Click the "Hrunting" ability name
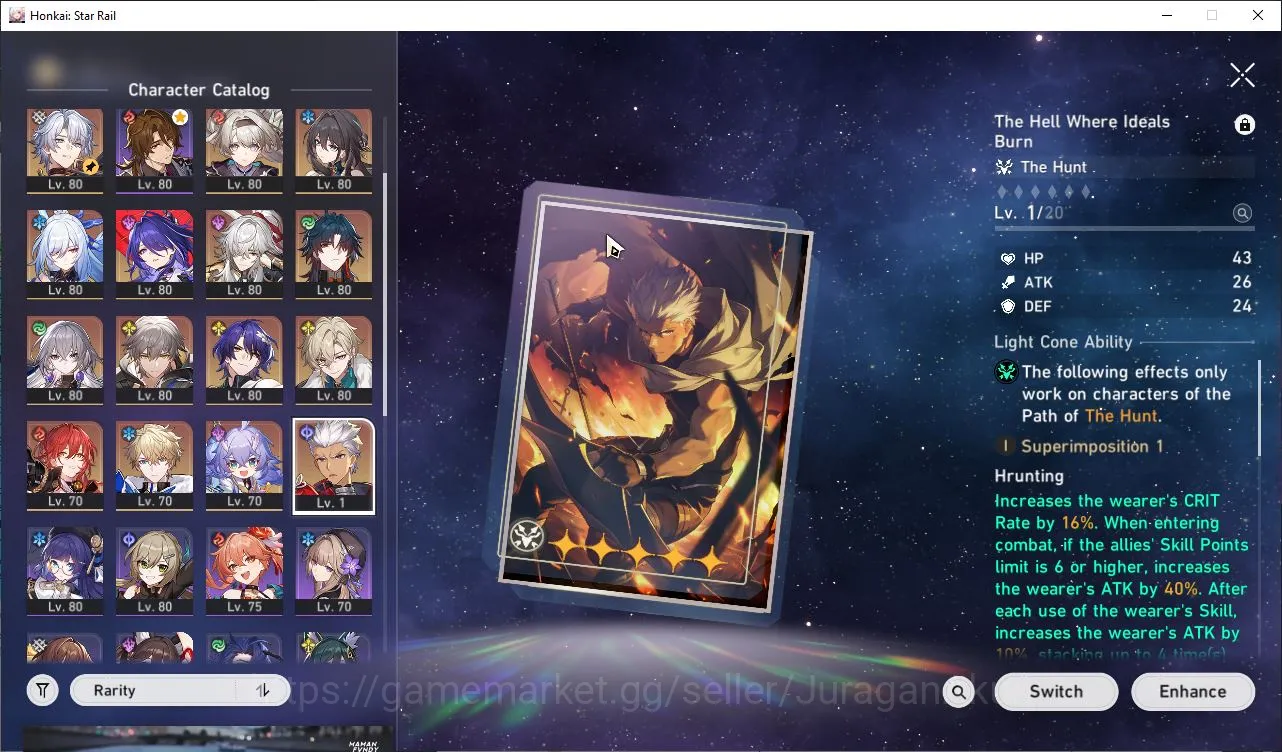 pos(1029,476)
